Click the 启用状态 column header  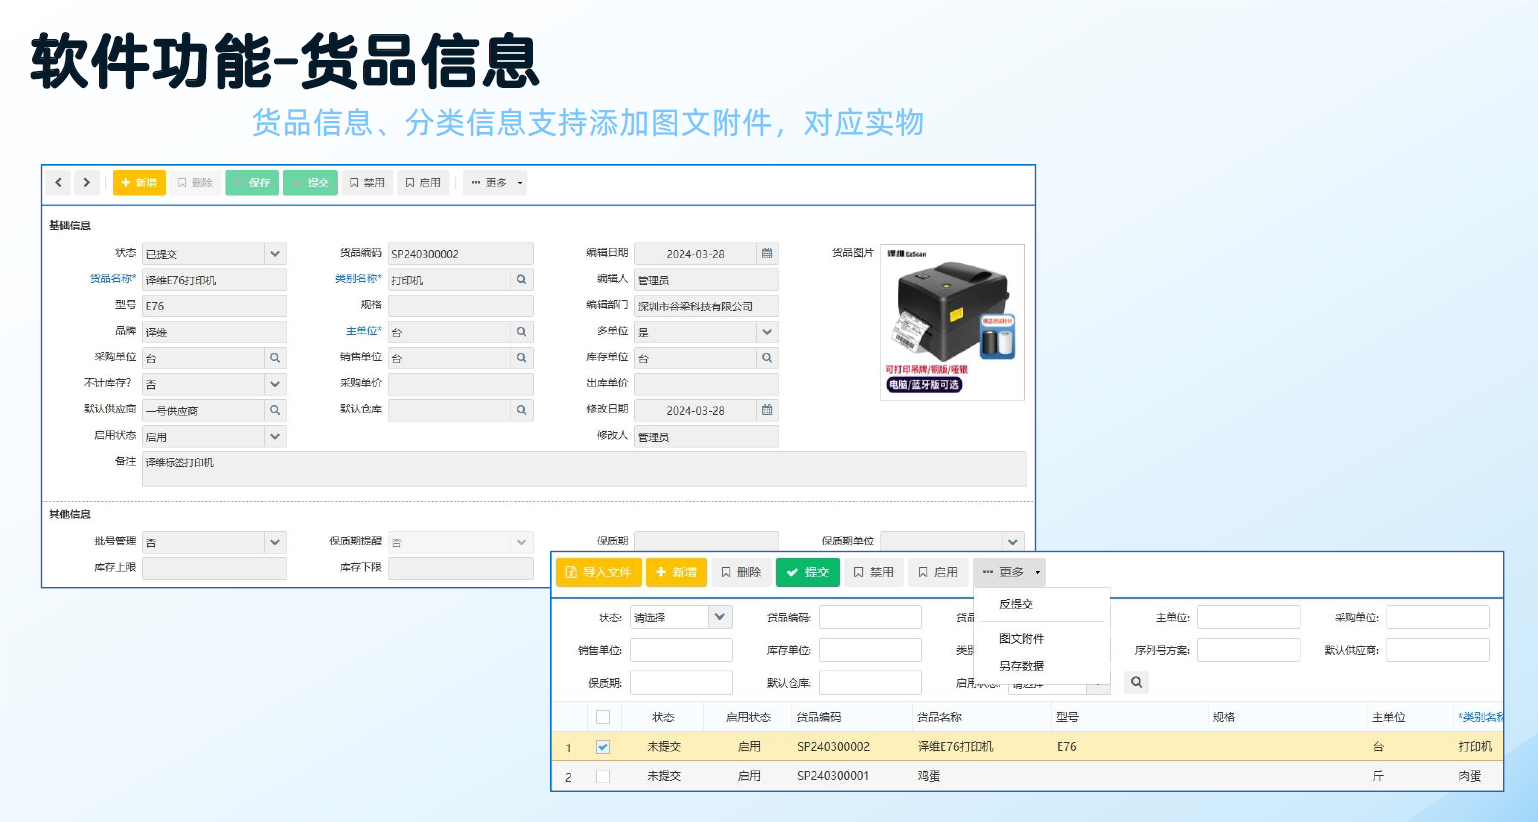(x=748, y=717)
